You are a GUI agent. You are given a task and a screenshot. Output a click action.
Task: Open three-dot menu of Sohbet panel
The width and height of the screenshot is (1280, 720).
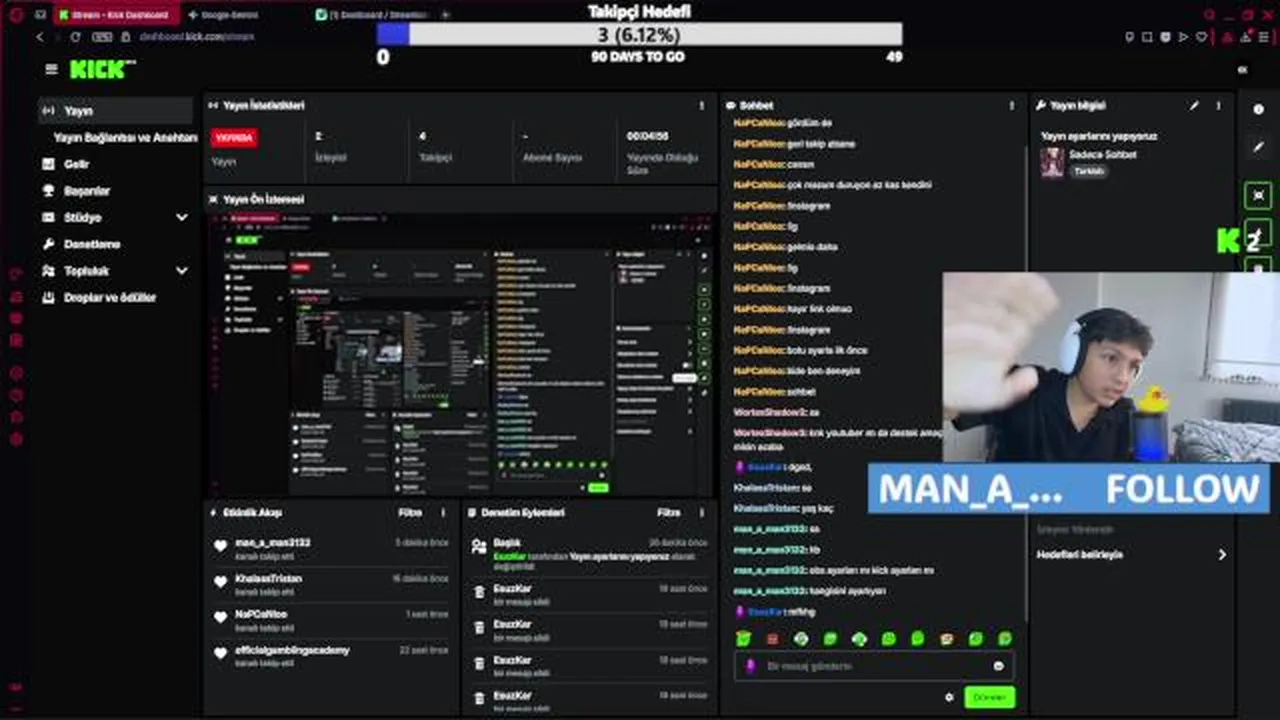(1011, 105)
